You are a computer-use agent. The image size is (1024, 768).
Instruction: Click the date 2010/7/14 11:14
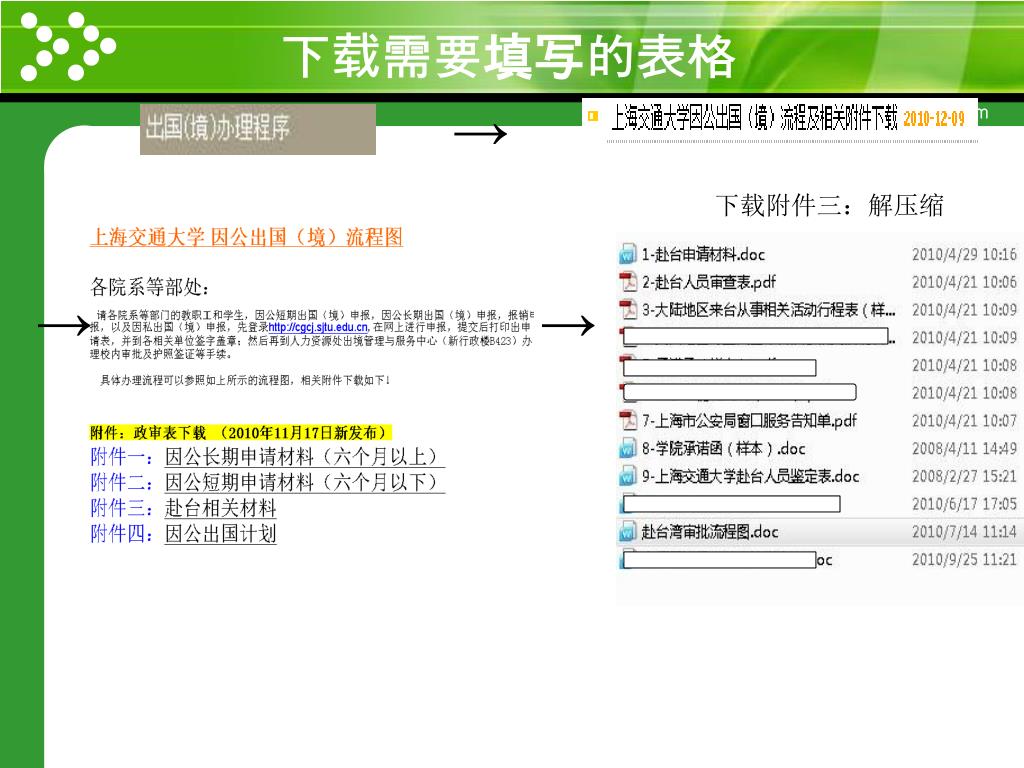click(964, 532)
